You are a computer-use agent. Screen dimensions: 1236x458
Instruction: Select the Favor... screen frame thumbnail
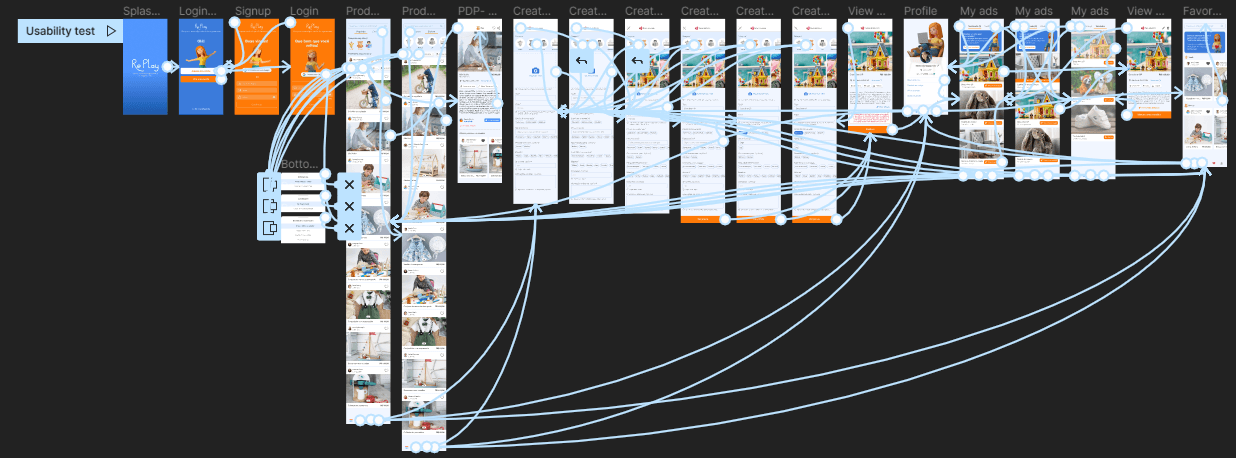coord(1205,93)
